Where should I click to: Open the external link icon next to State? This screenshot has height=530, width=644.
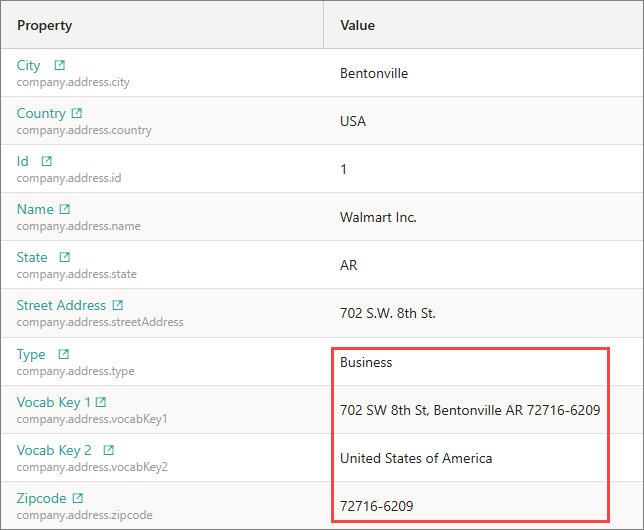(65, 257)
